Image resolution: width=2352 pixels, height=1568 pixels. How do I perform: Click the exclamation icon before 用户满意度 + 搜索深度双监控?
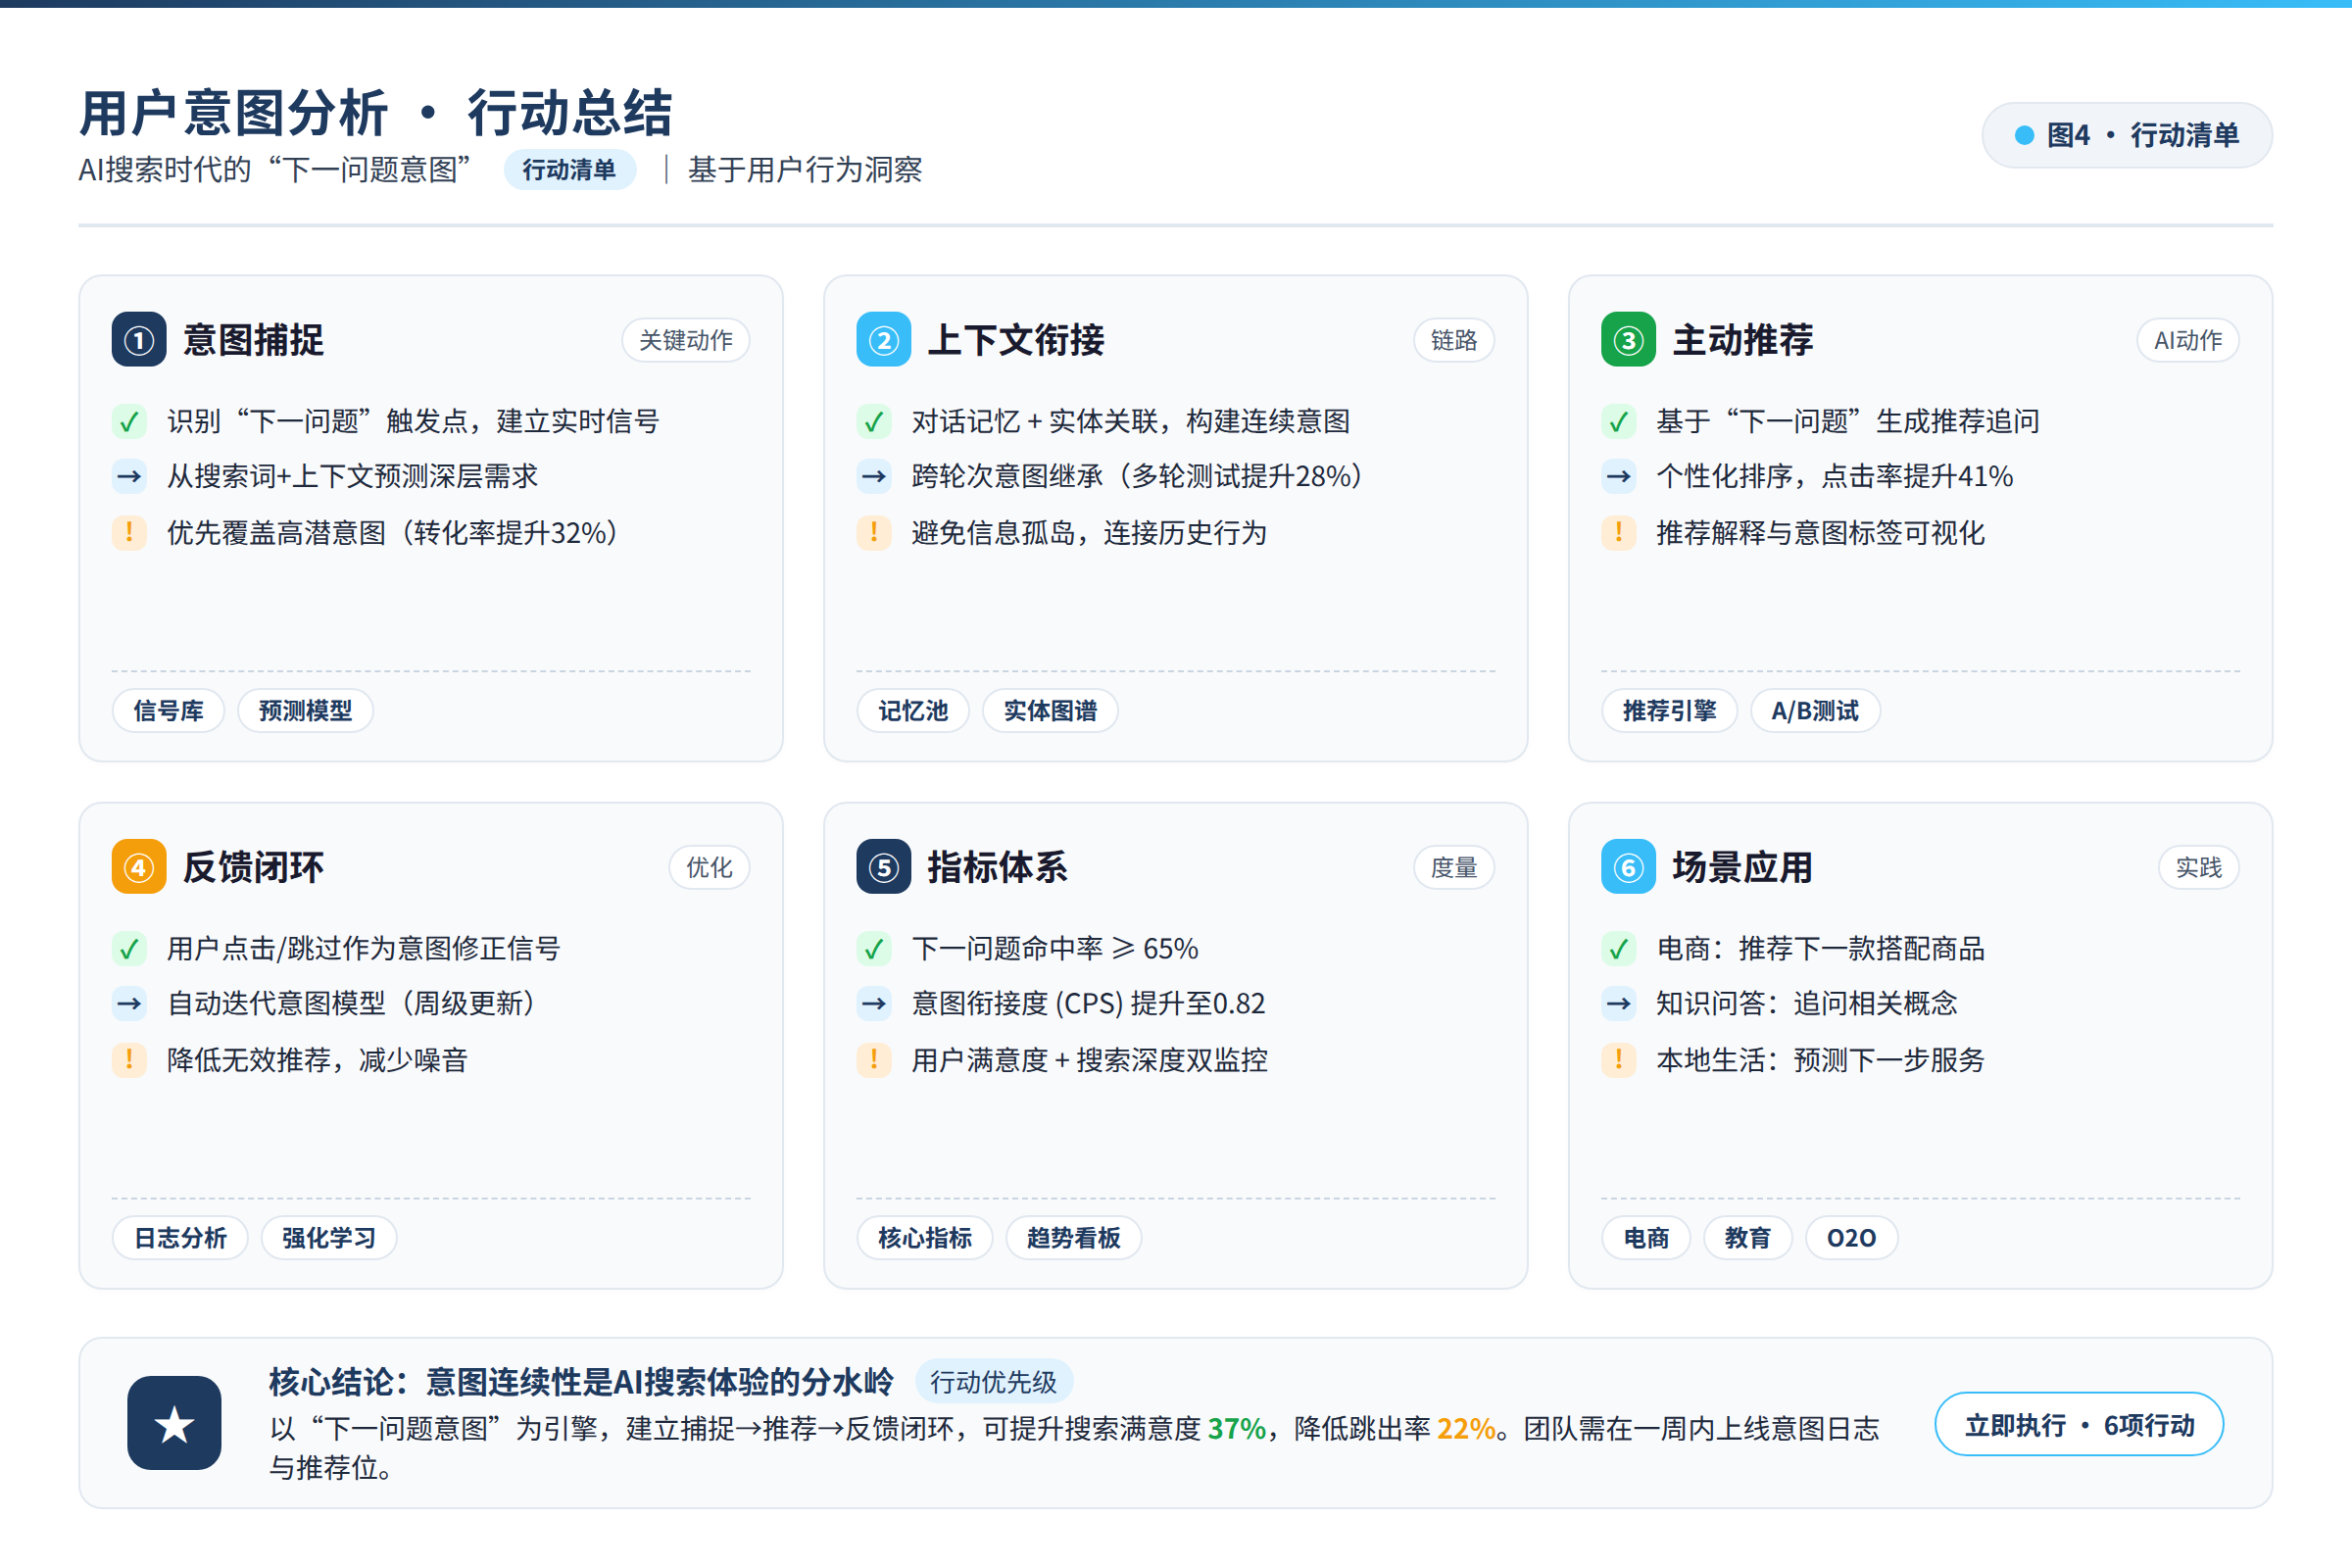point(874,1059)
